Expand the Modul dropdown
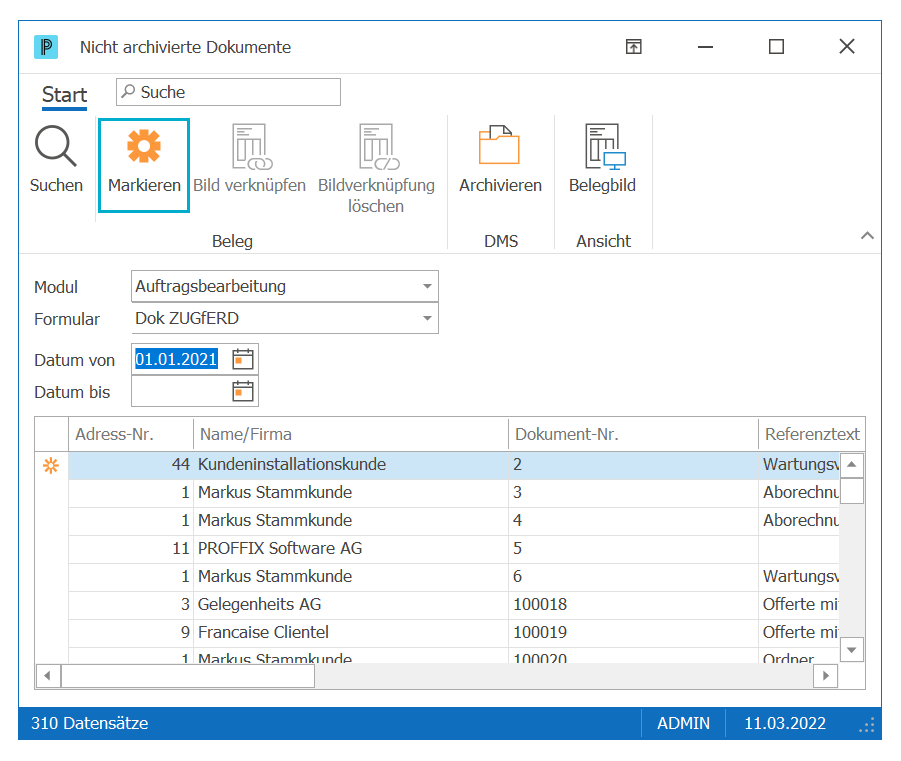The height and width of the screenshot is (761, 901). (x=427, y=286)
